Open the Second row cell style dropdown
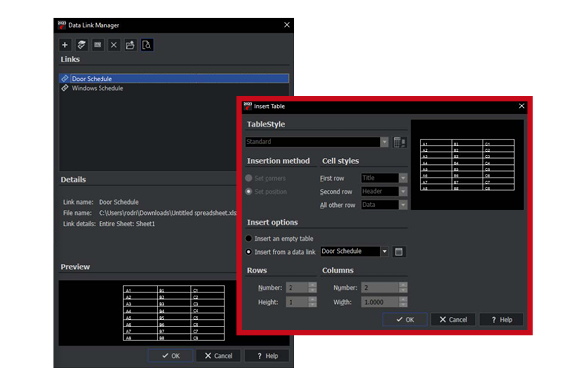This screenshot has height=385, width=583. tap(403, 192)
